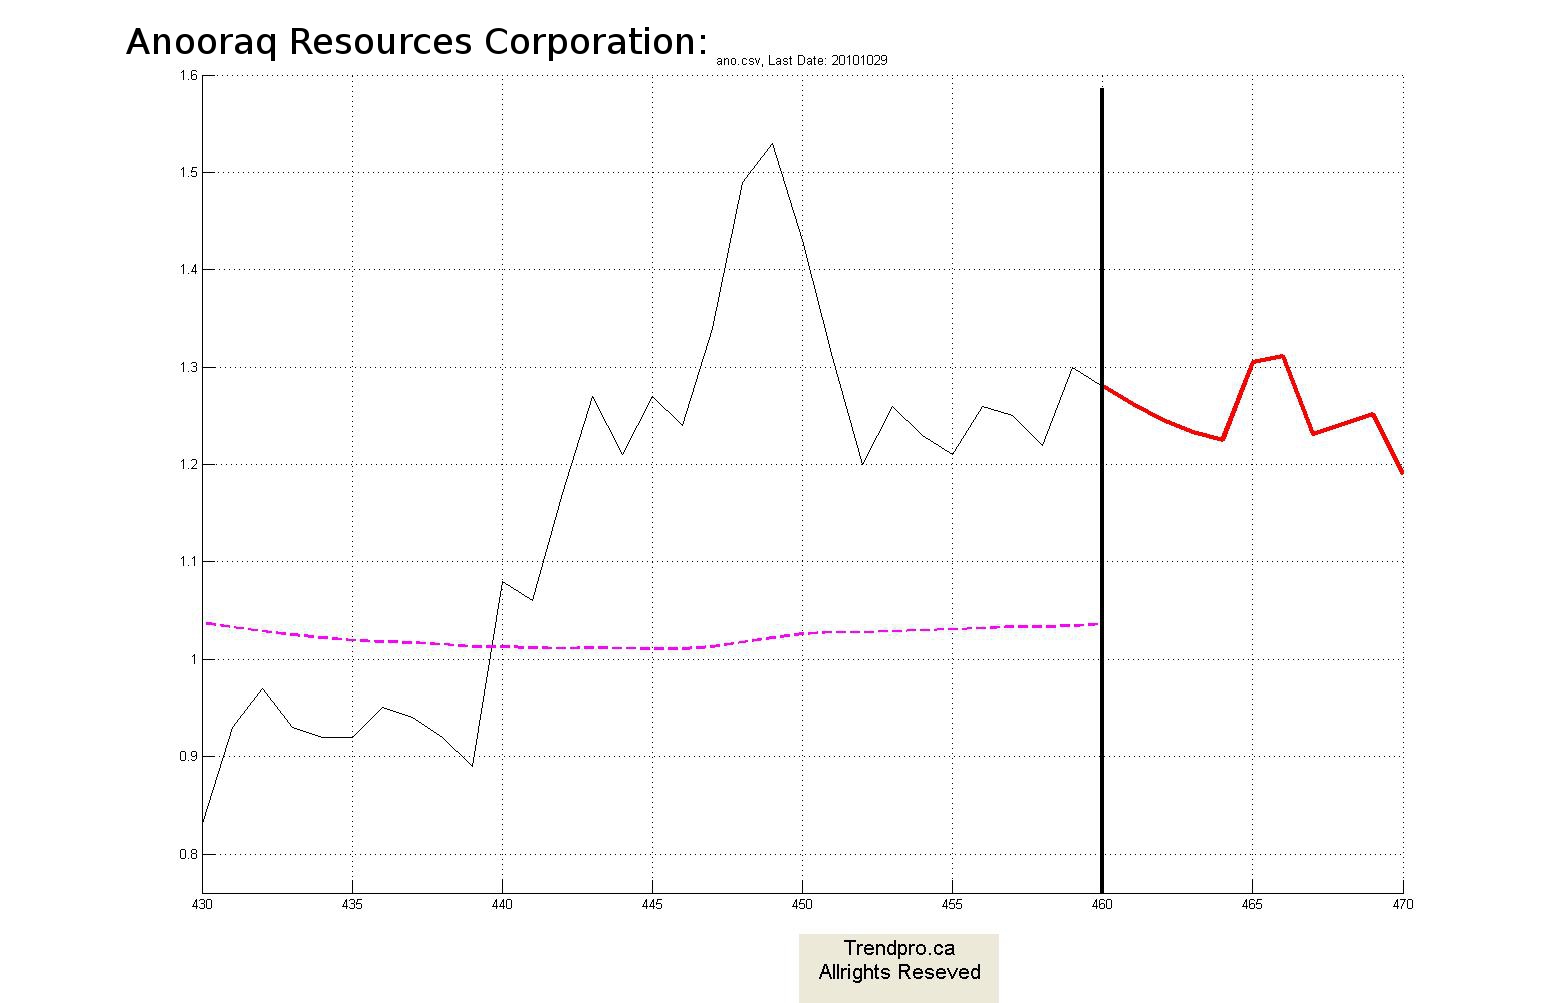
Task: Click the x-axis label 455
Action: [x=952, y=905]
